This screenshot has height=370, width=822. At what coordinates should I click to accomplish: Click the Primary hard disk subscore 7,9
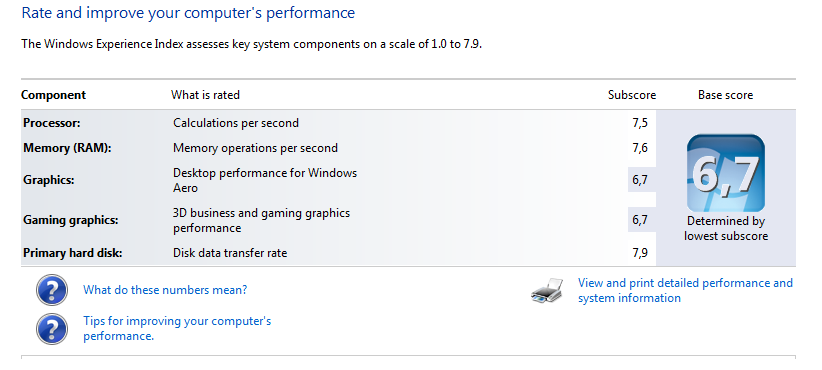[640, 253]
